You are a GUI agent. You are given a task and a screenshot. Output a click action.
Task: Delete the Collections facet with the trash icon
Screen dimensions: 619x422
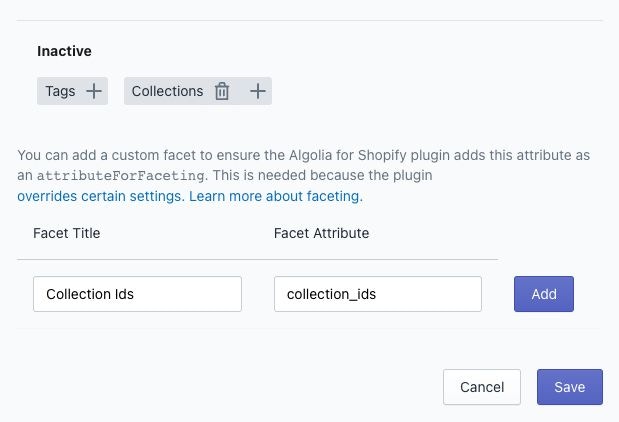tap(222, 91)
